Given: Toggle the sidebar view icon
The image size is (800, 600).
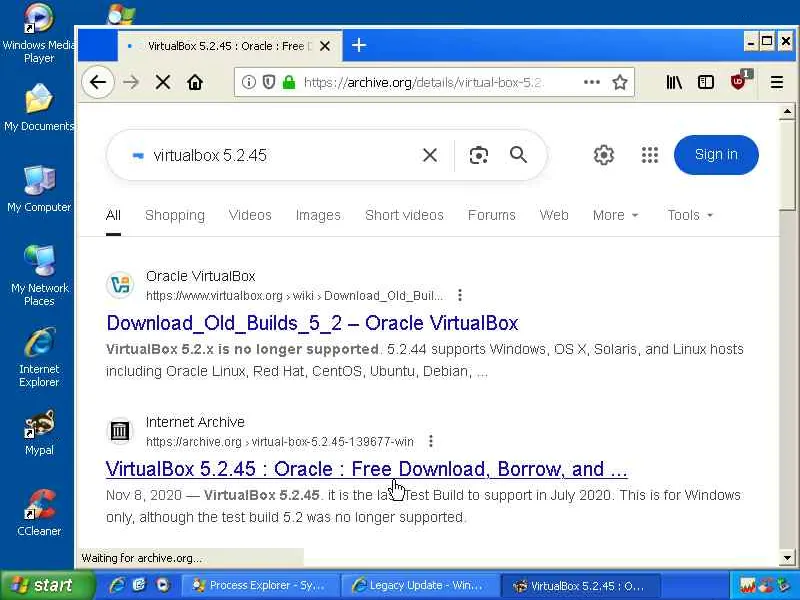Looking at the screenshot, I should click(706, 82).
